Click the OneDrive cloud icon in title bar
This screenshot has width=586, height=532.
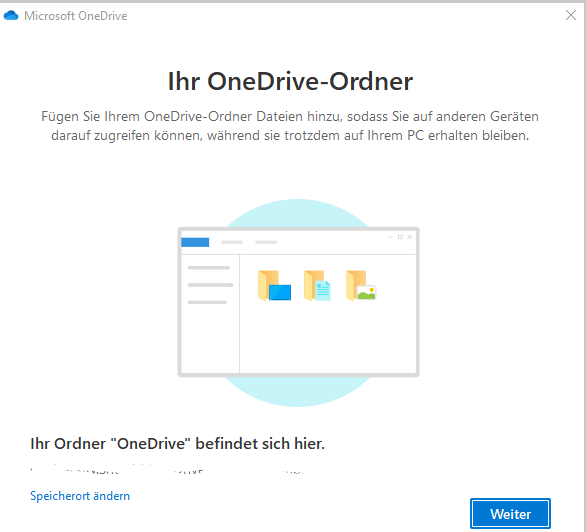point(11,15)
